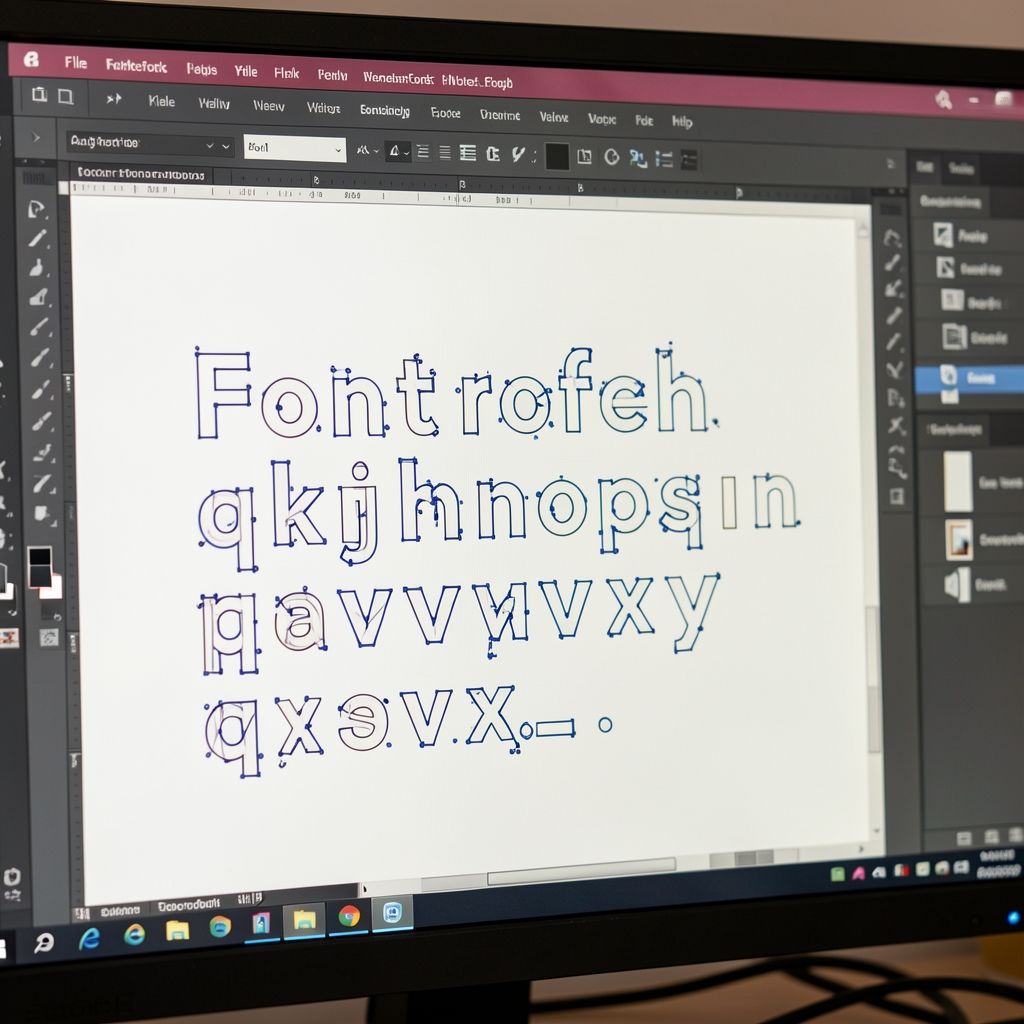Click the search magnifier icon in title bar
The height and width of the screenshot is (1024, 1024).
pos(943,100)
